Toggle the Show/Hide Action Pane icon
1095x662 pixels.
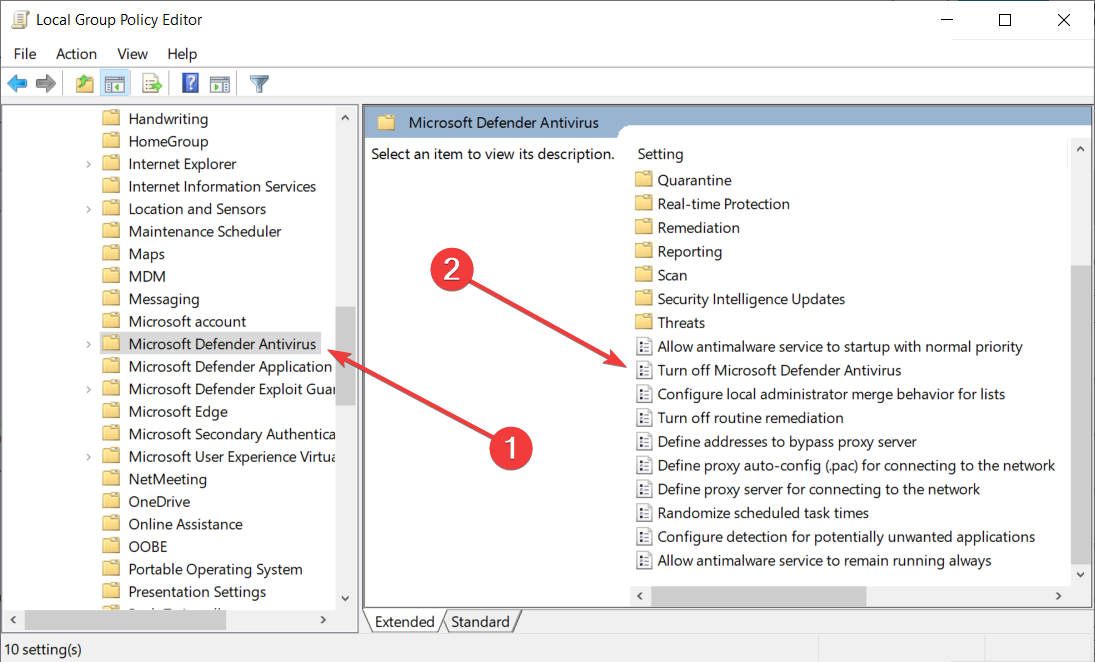pyautogui.click(x=220, y=84)
